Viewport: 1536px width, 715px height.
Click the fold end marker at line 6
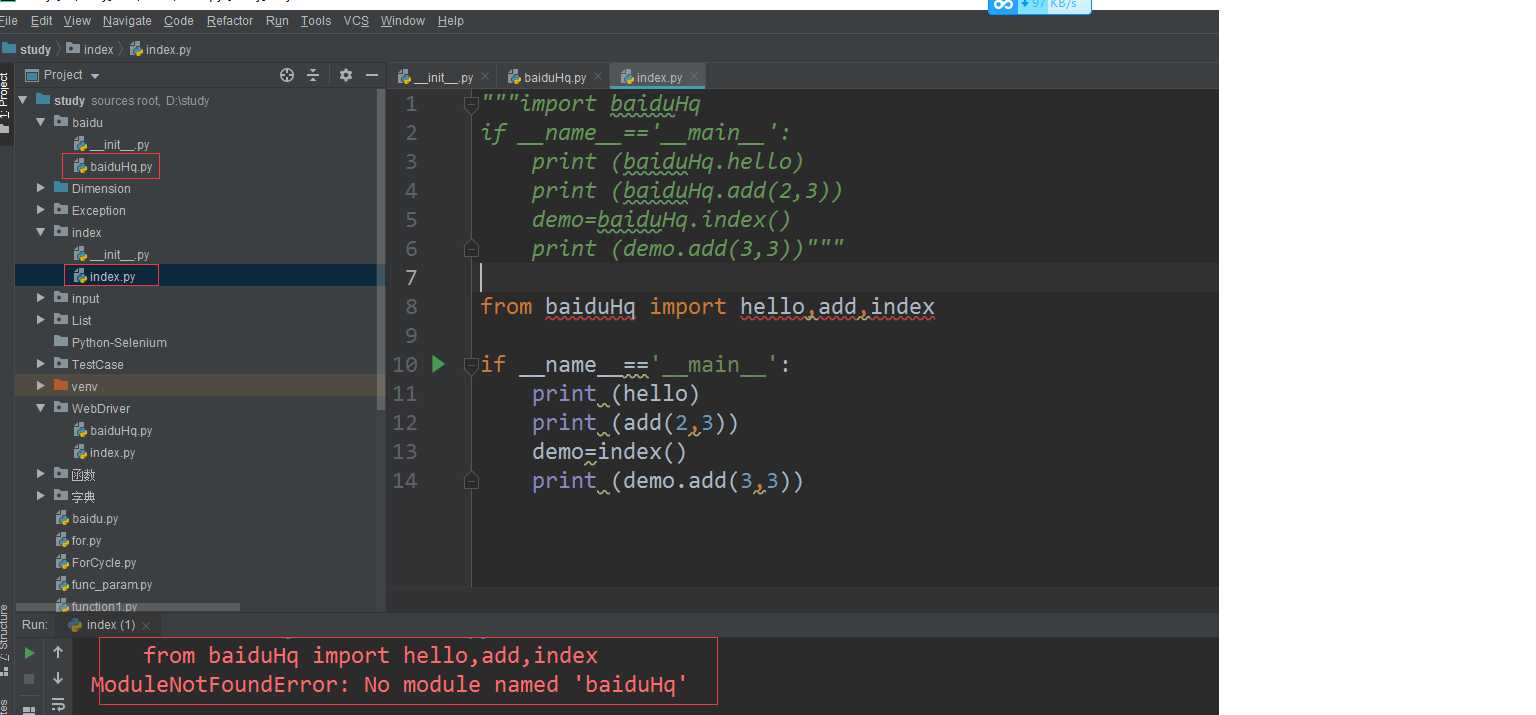pos(472,248)
